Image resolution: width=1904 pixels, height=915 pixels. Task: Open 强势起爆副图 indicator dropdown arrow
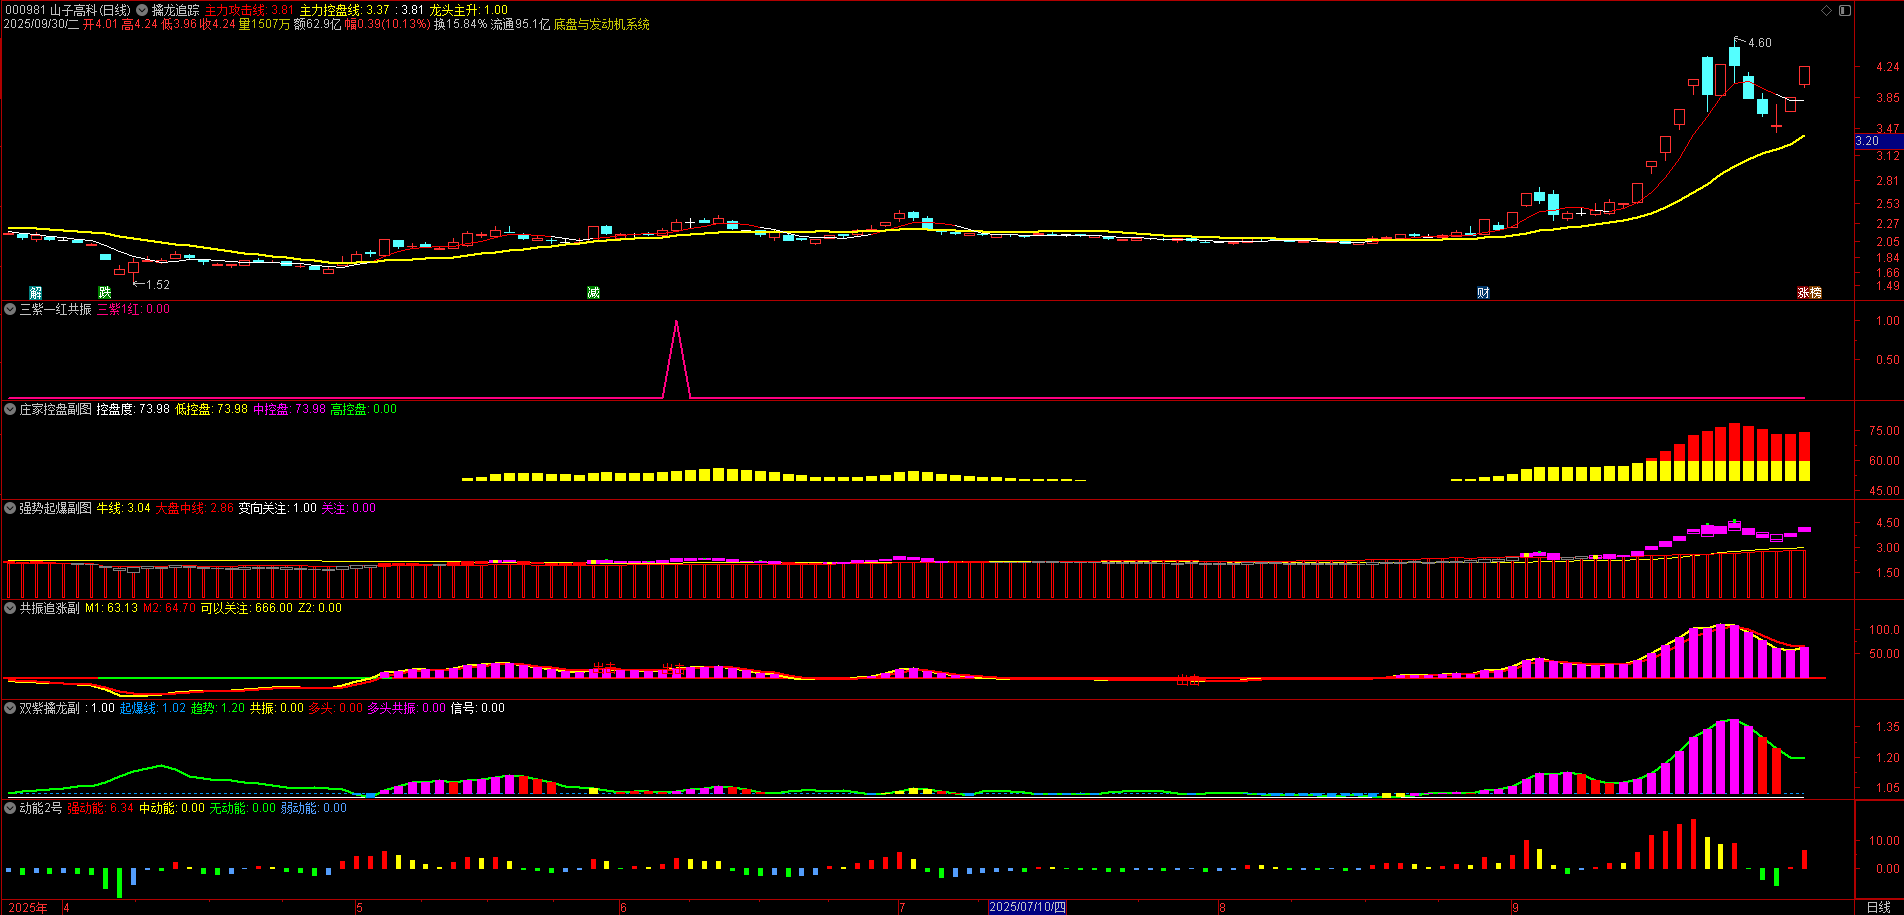pyautogui.click(x=10, y=508)
